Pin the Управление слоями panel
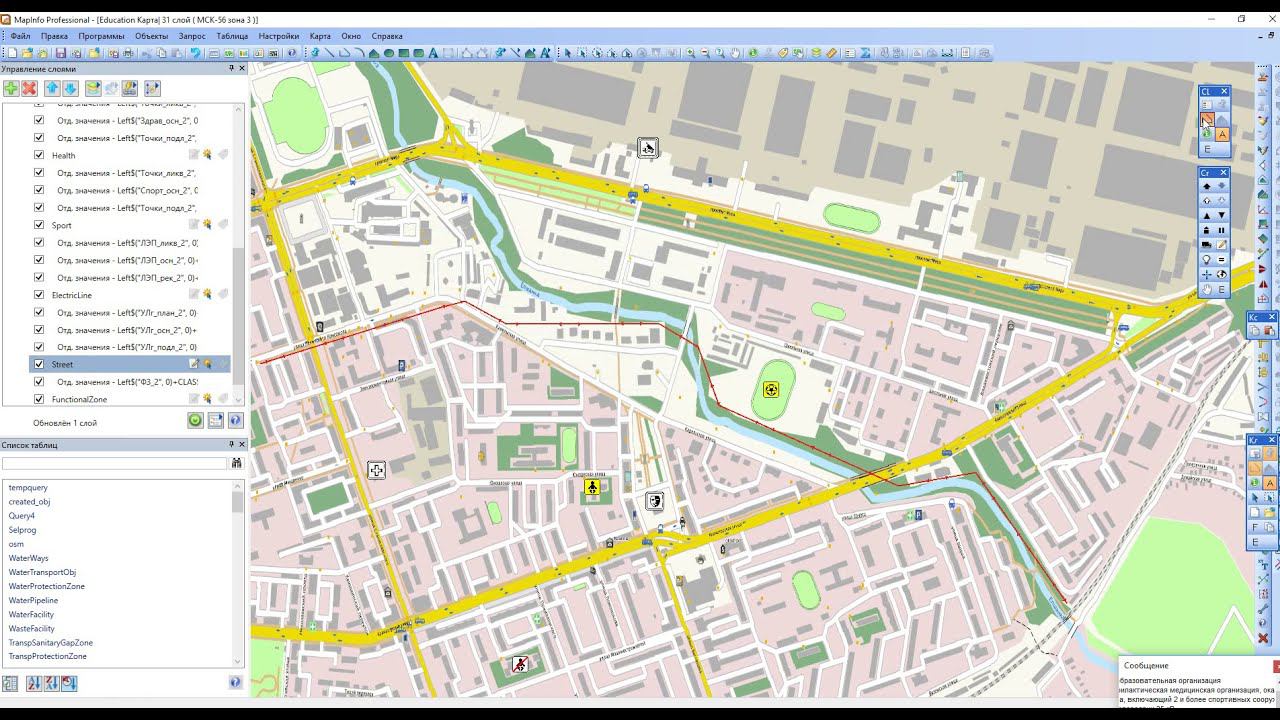 click(231, 69)
